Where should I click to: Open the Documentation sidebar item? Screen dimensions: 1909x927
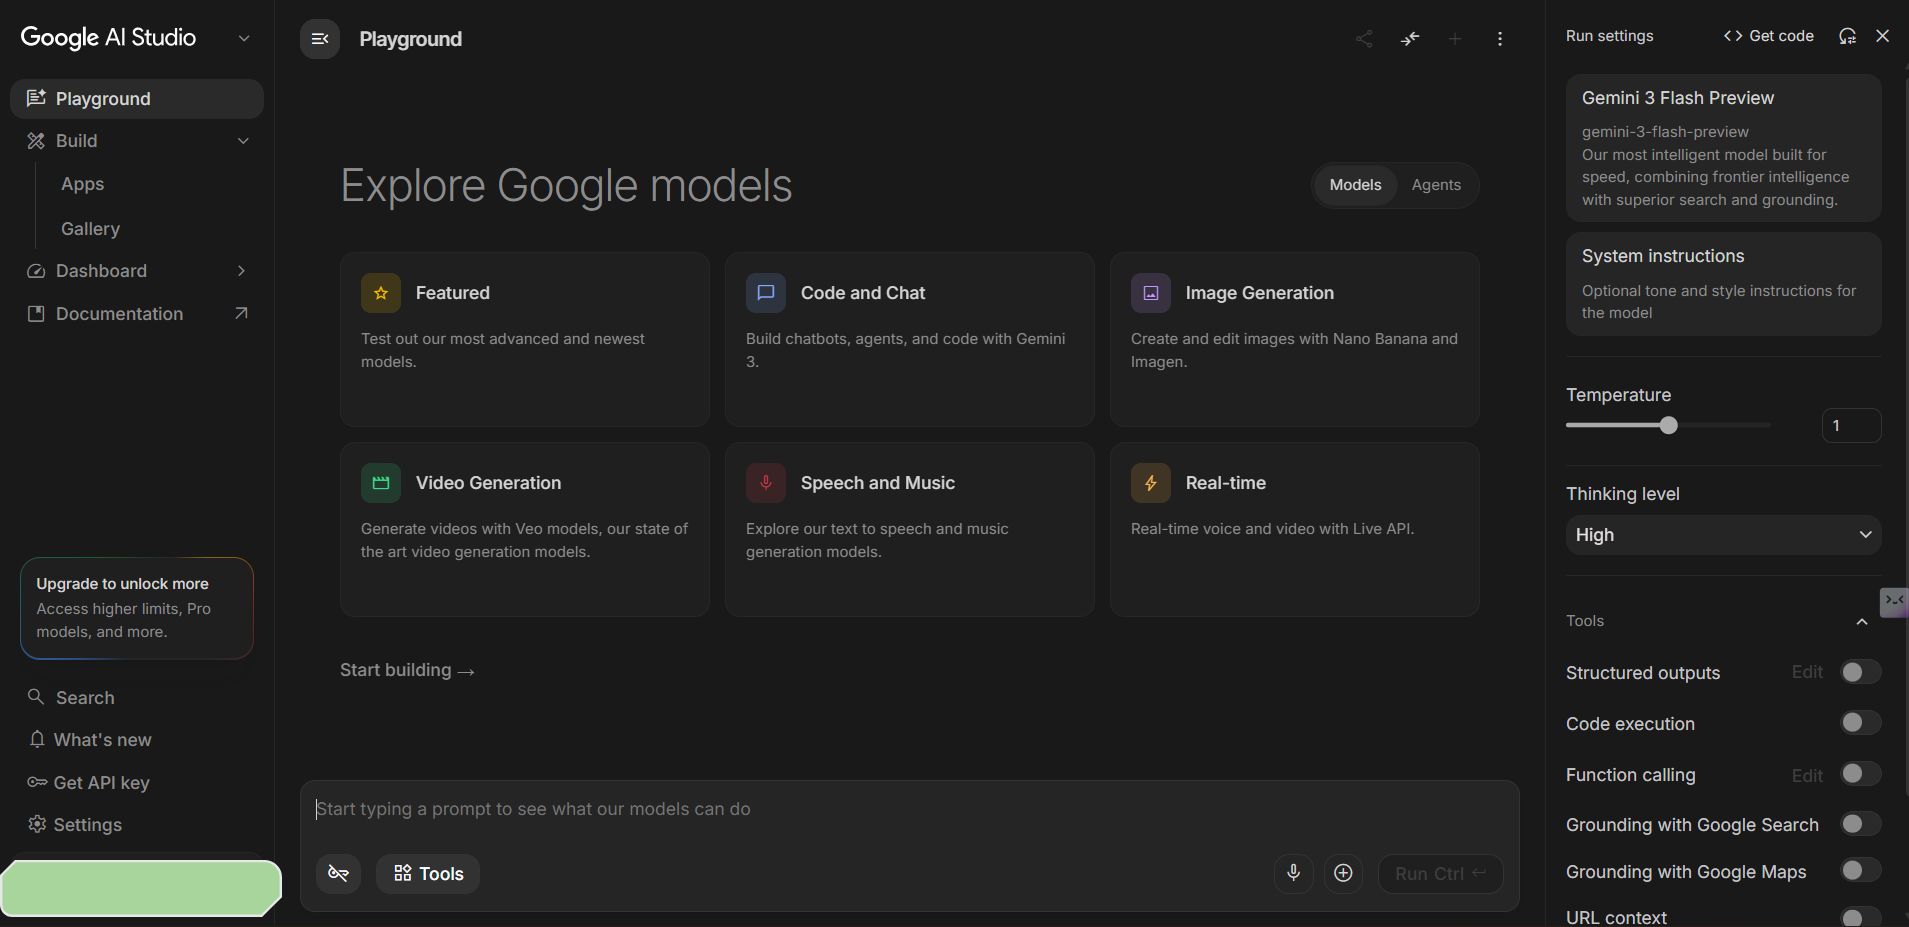tap(137, 314)
